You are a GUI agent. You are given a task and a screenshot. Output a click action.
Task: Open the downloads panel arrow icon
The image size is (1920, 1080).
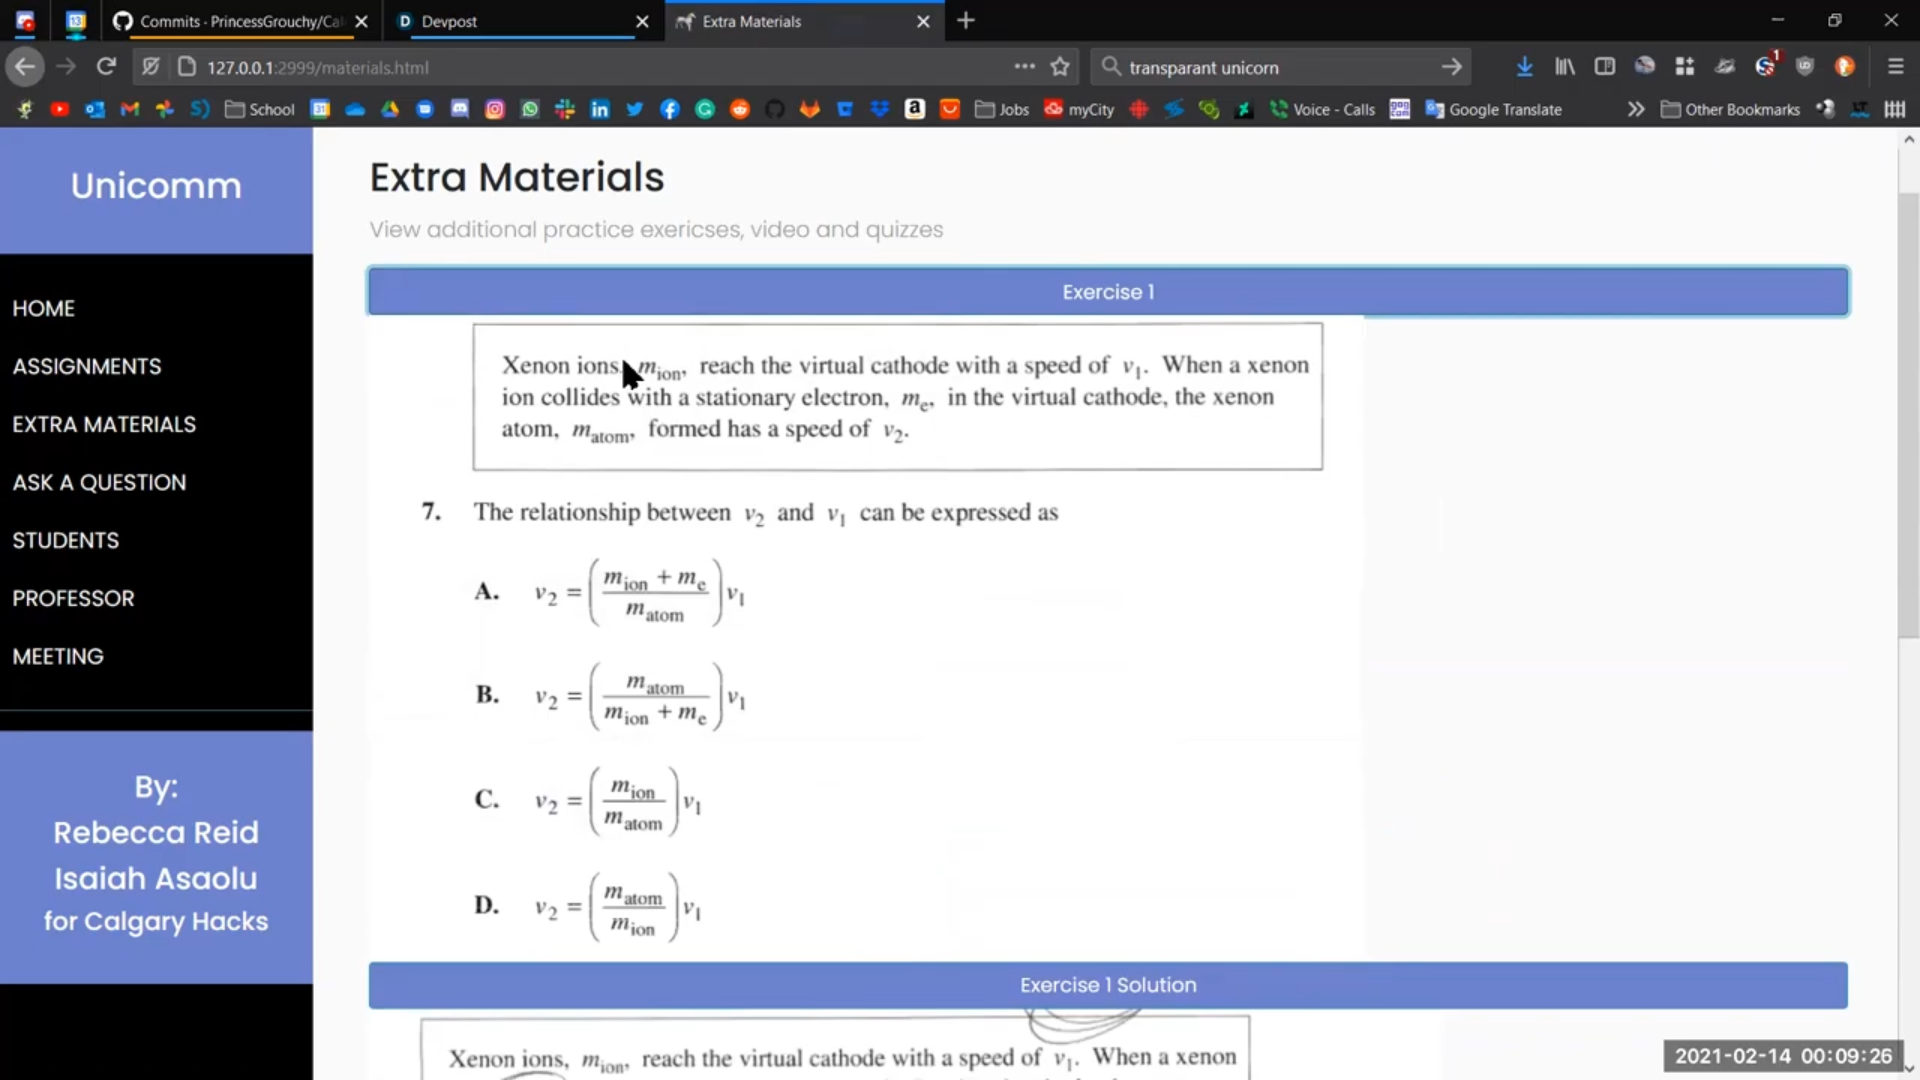tap(1524, 67)
